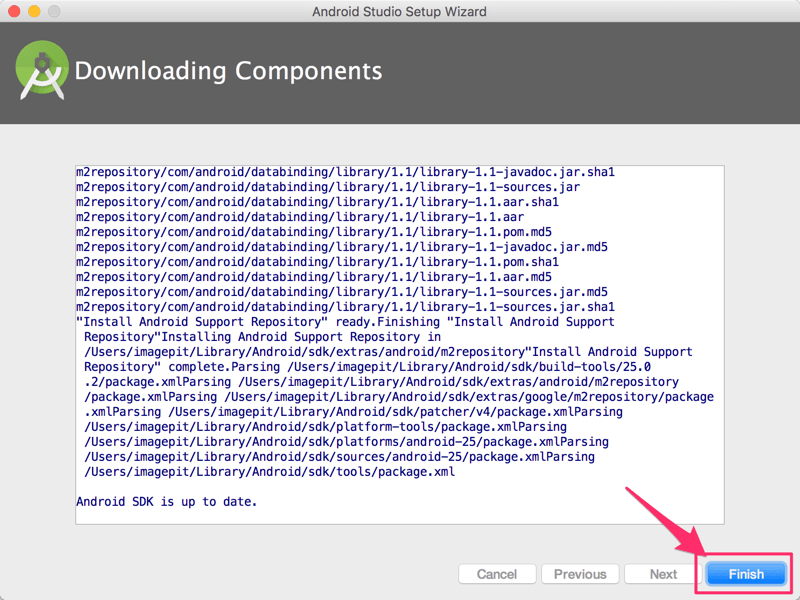Click the library-1.1-sources.jar log line

328,187
